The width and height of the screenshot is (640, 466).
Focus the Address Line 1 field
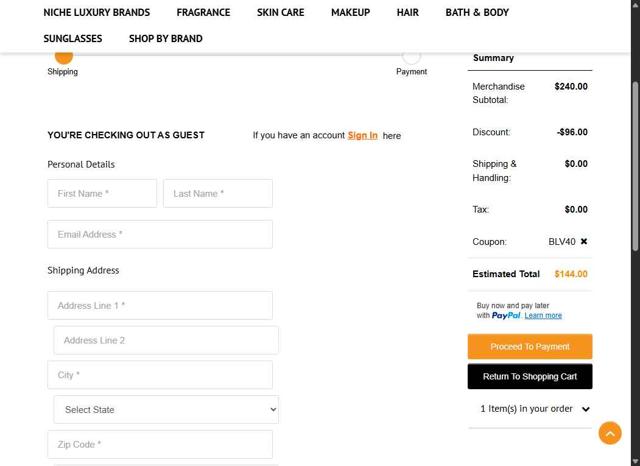(x=160, y=305)
